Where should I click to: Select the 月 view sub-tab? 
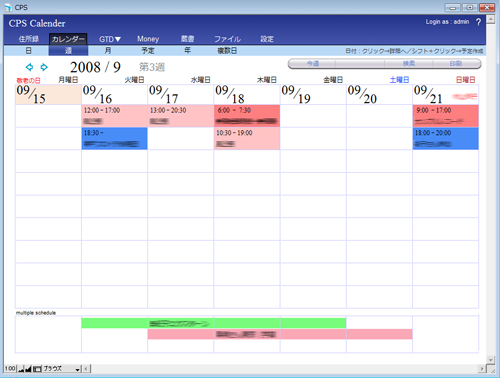point(108,51)
